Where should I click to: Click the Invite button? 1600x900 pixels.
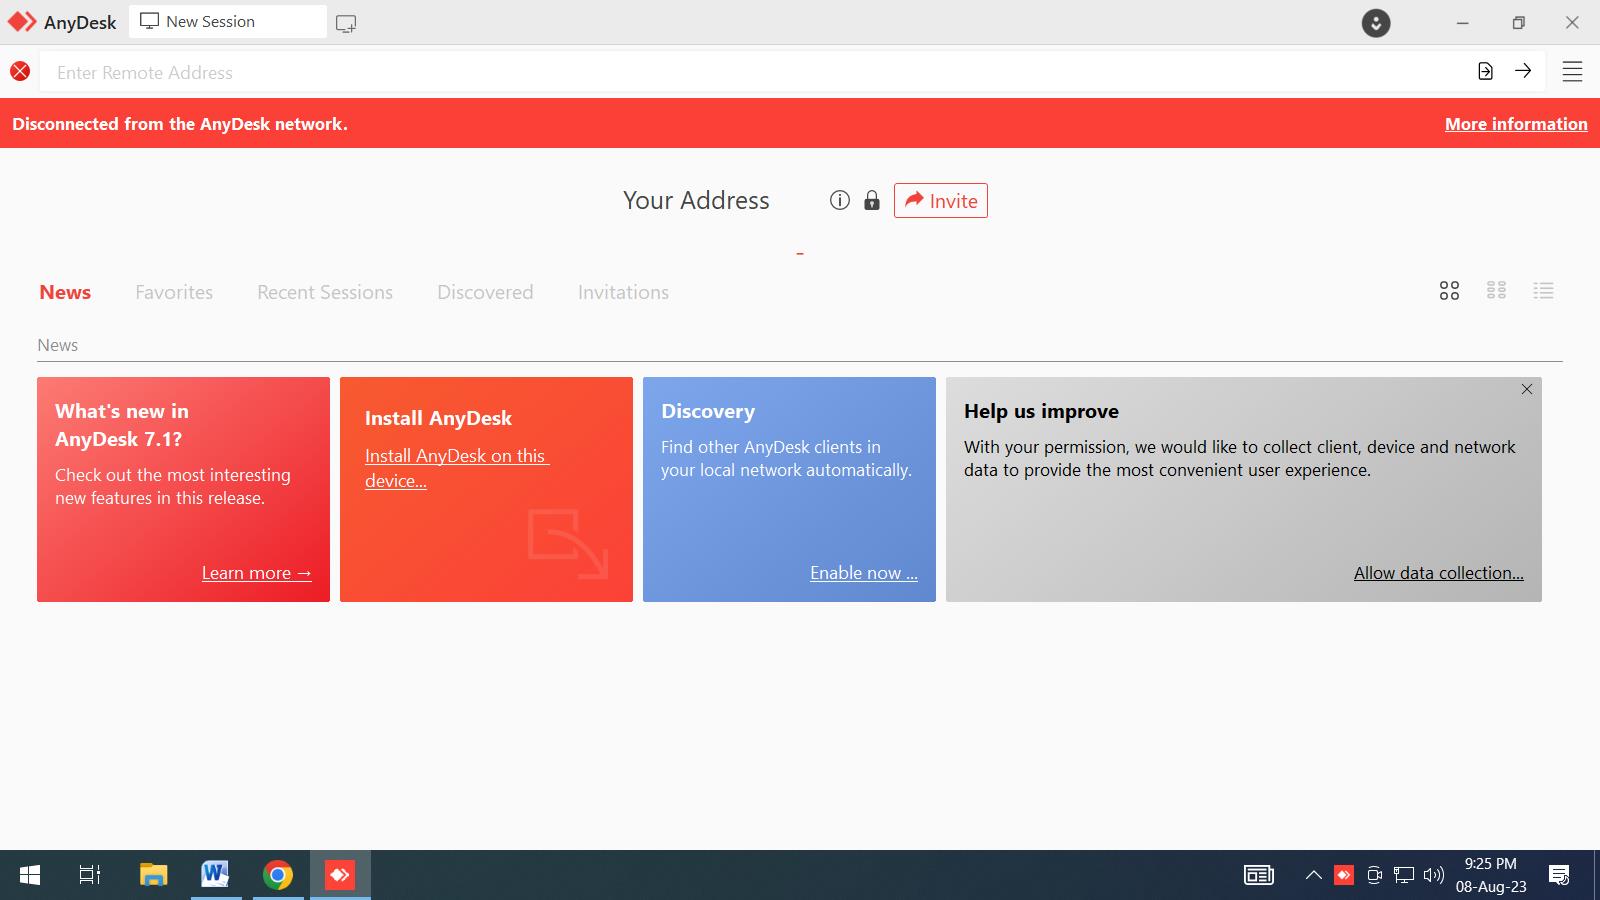940,201
